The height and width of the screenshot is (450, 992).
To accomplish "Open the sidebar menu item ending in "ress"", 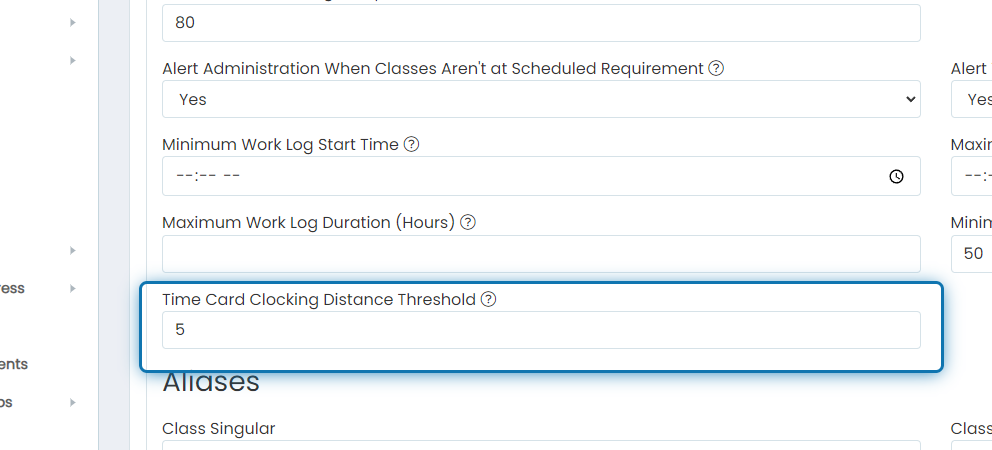I will pos(13,289).
